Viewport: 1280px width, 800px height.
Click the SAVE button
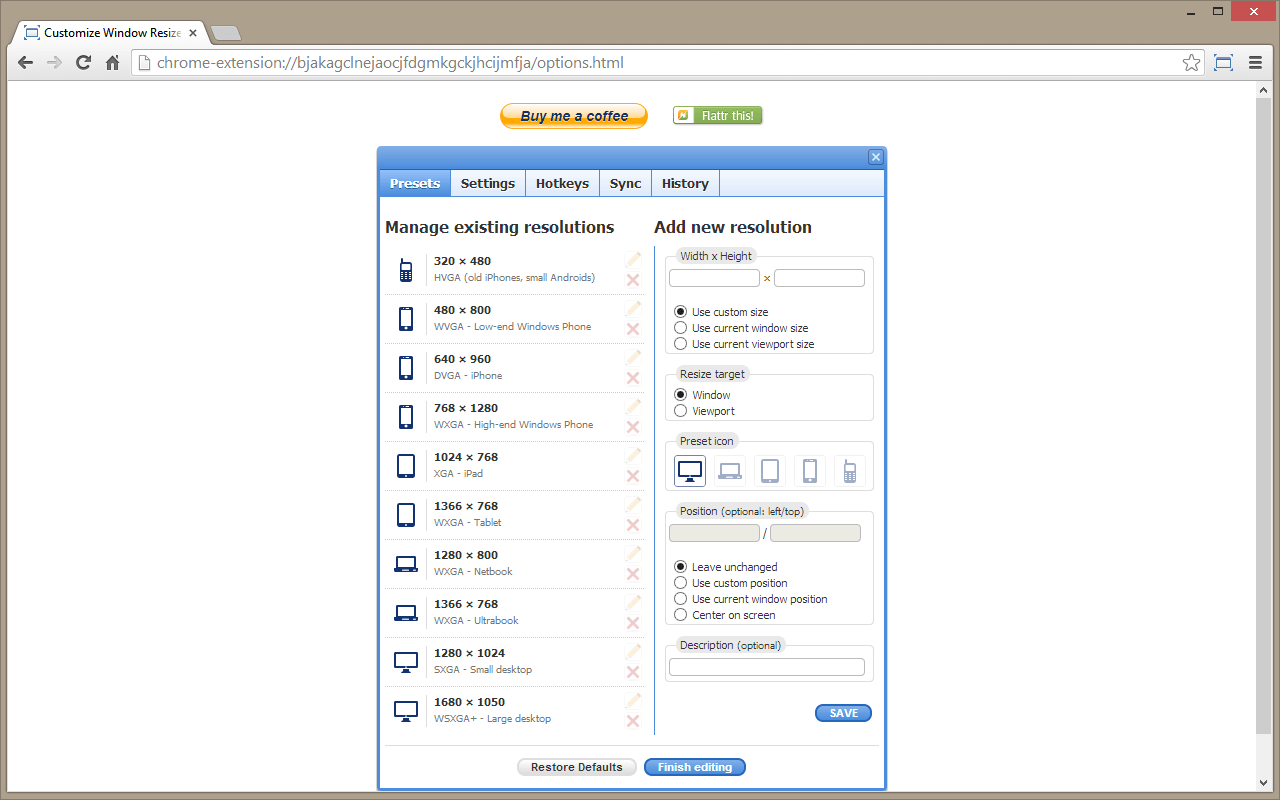click(x=843, y=713)
